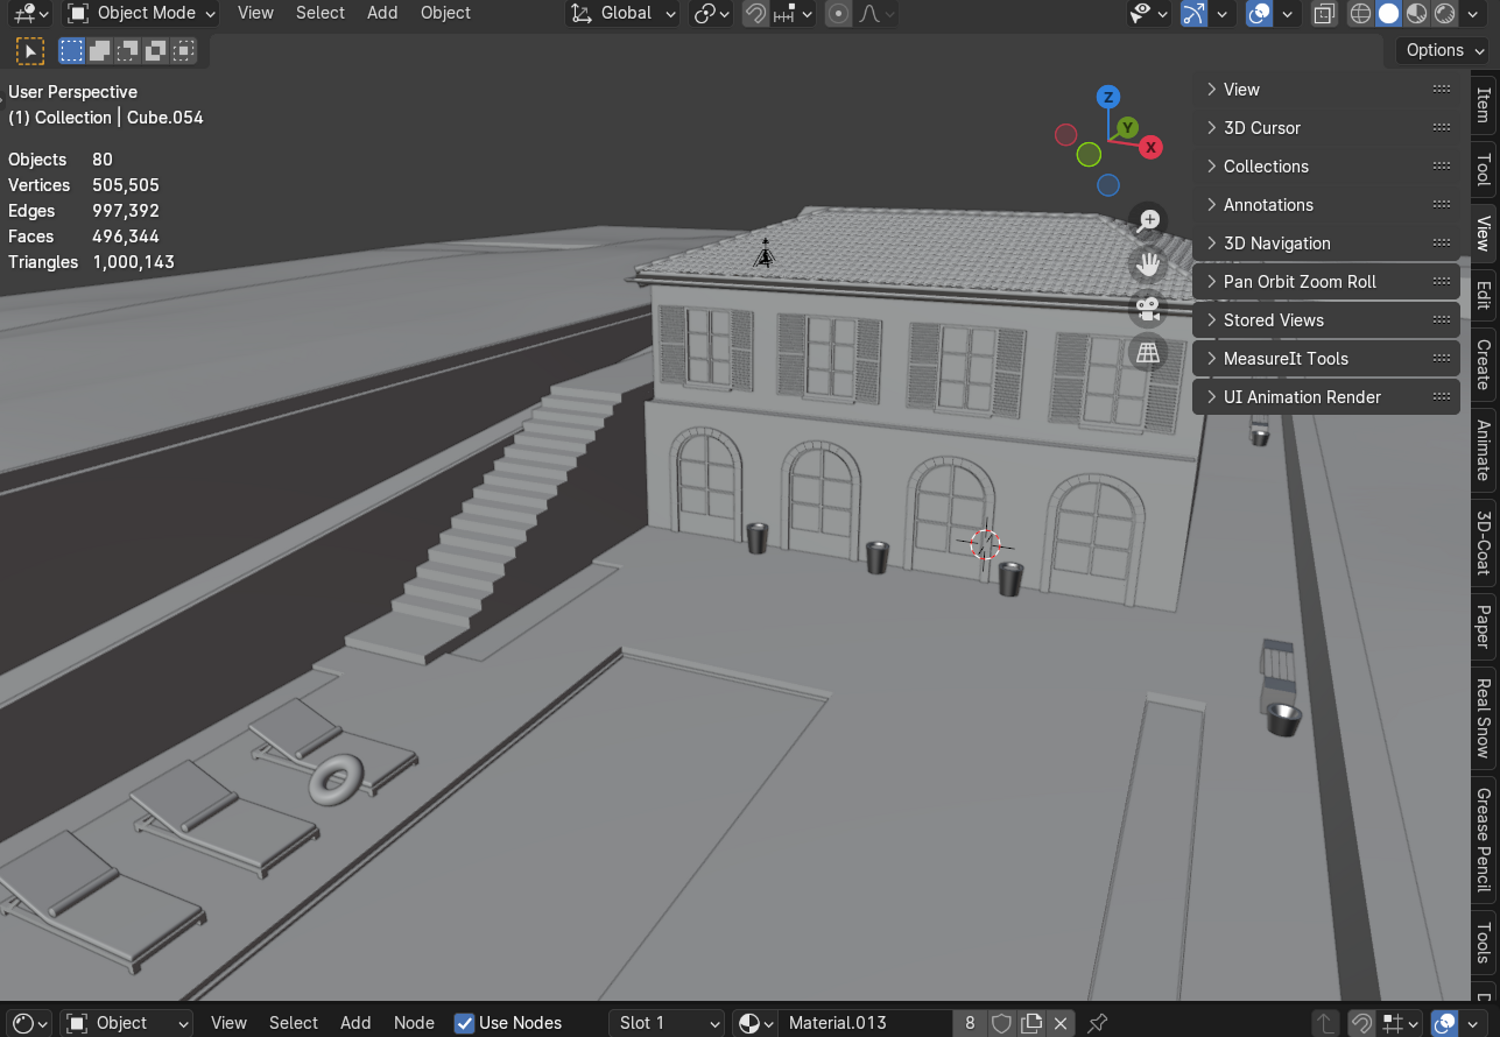Open the snapping options dropdown in the viewport header

point(792,13)
